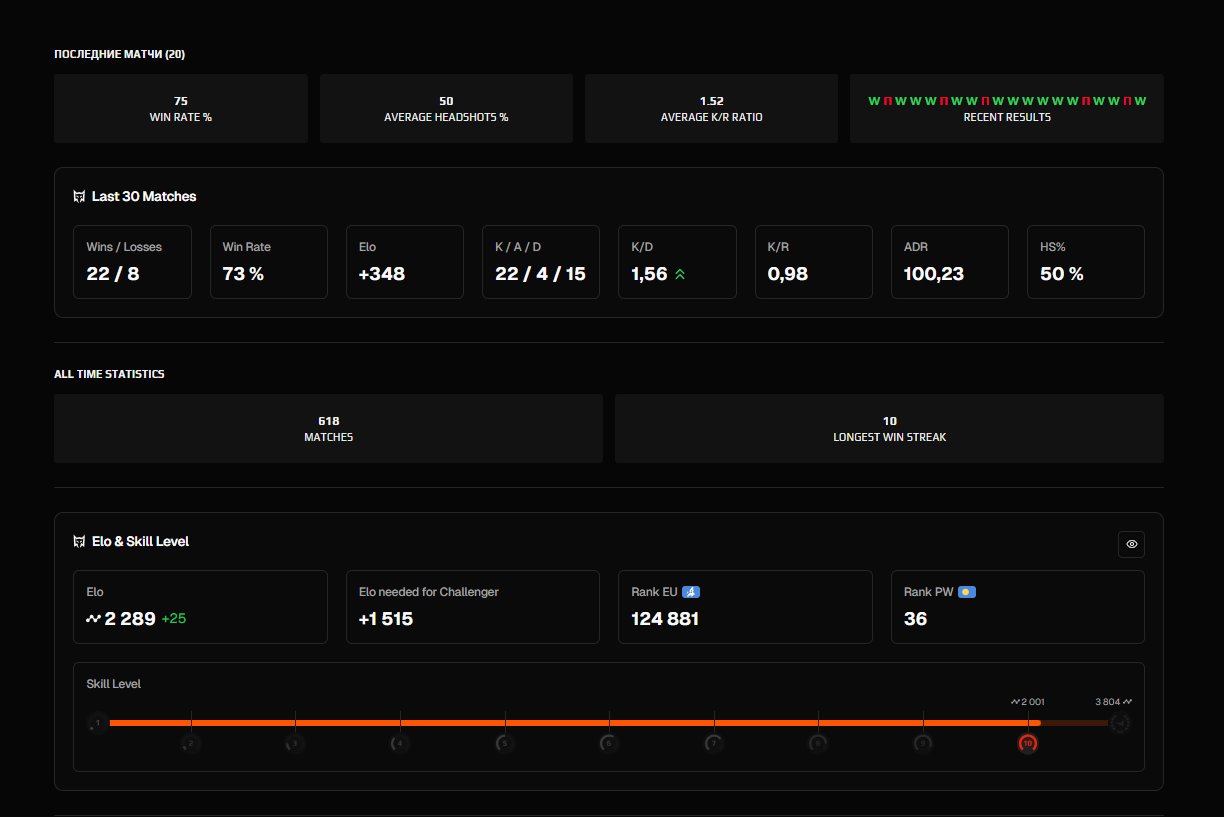Click a red loss letter in Recent Results
Viewport: 1224px width, 817px height.
pos(889,100)
